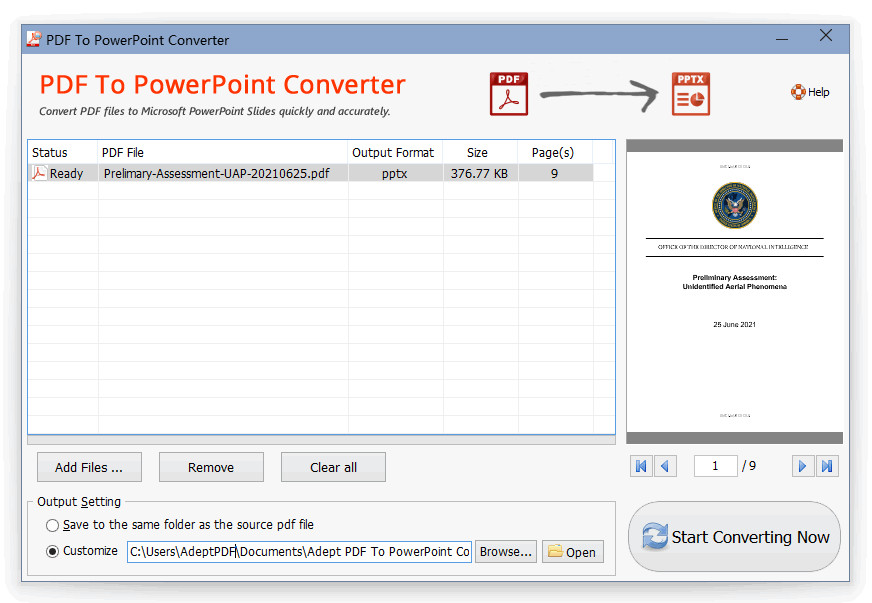Advance to the next preview page
The width and height of the screenshot is (872, 603).
tap(802, 466)
